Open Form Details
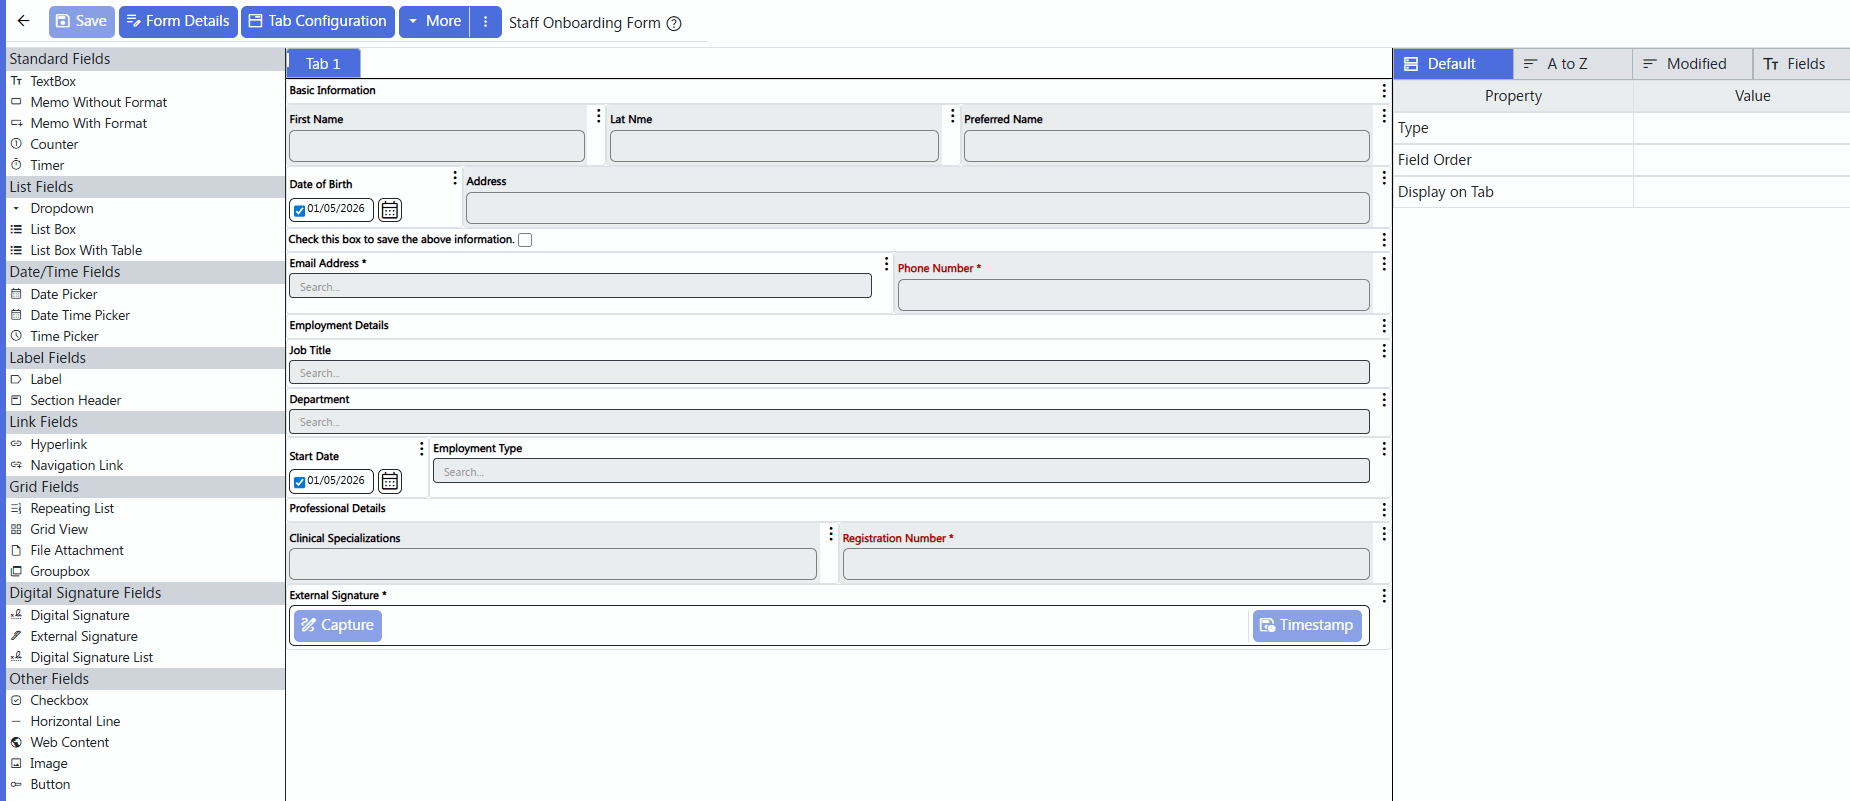Viewport: 1850px width, 801px height. (178, 21)
